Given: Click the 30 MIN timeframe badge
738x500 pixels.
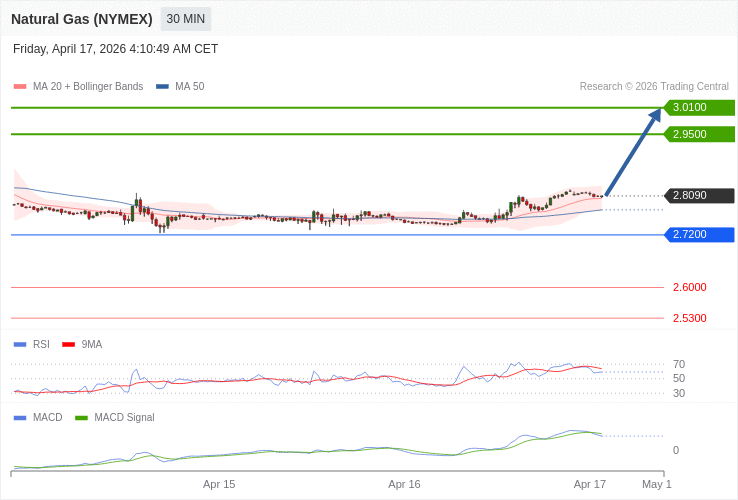Looking at the screenshot, I should click(x=186, y=19).
